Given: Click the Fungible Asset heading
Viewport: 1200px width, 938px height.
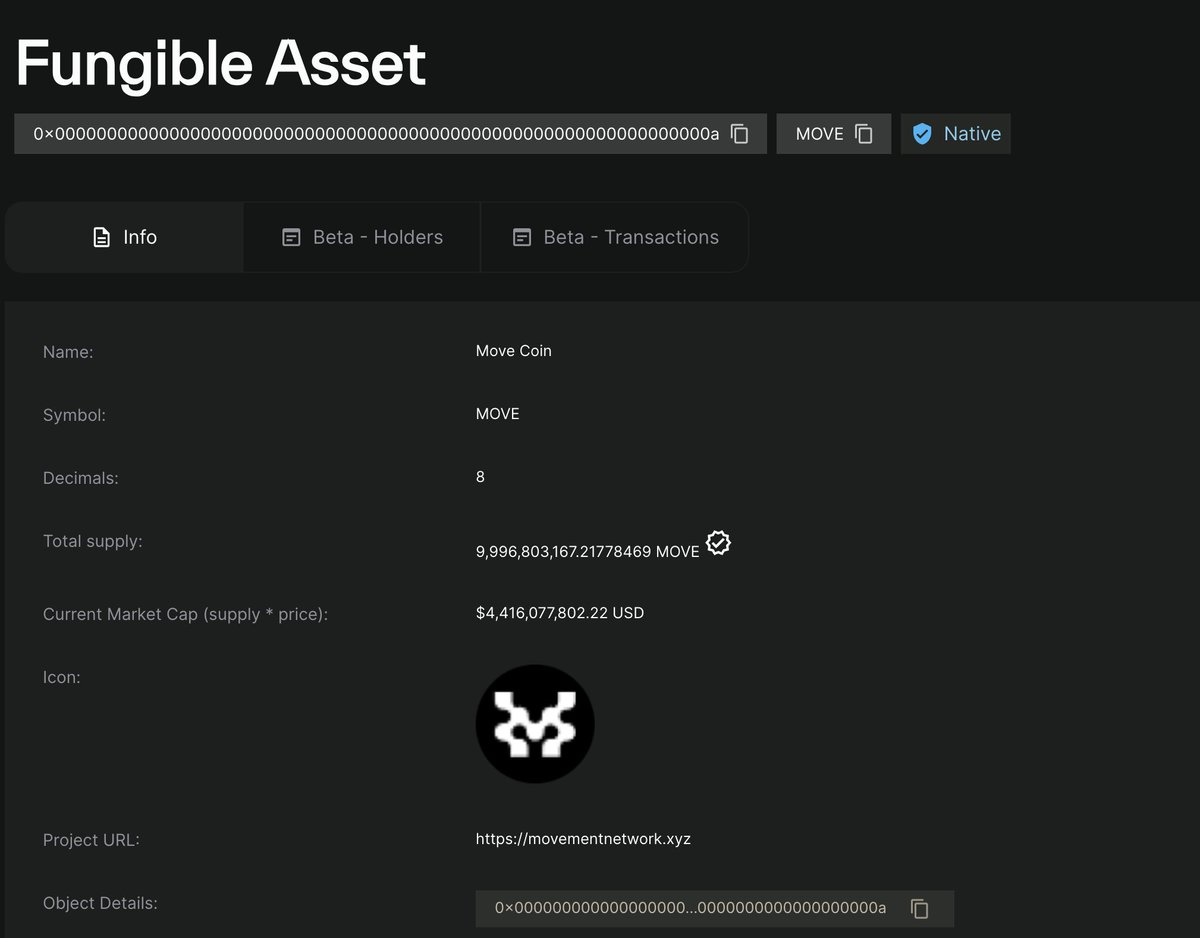Looking at the screenshot, I should pos(221,63).
